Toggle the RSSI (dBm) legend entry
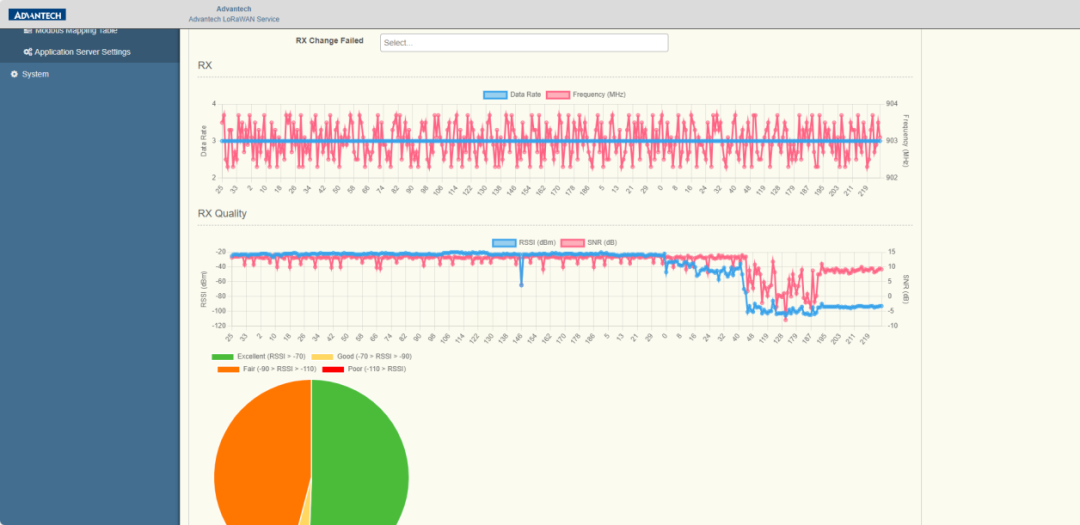The width and height of the screenshot is (1080, 525). point(524,243)
